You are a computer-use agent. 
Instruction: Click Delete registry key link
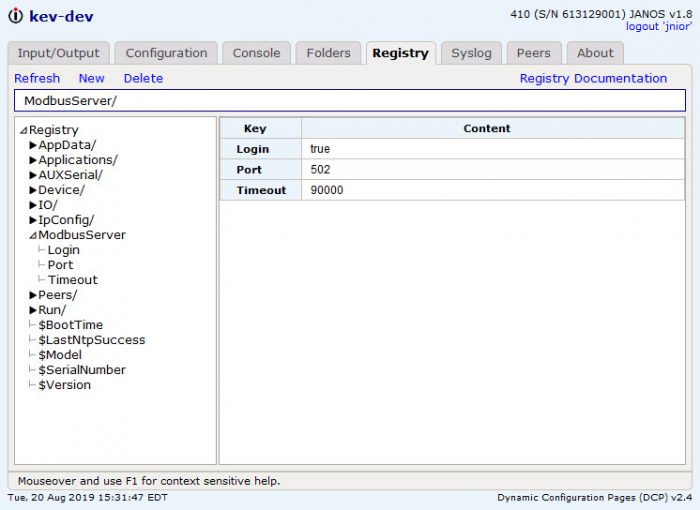[x=143, y=79]
